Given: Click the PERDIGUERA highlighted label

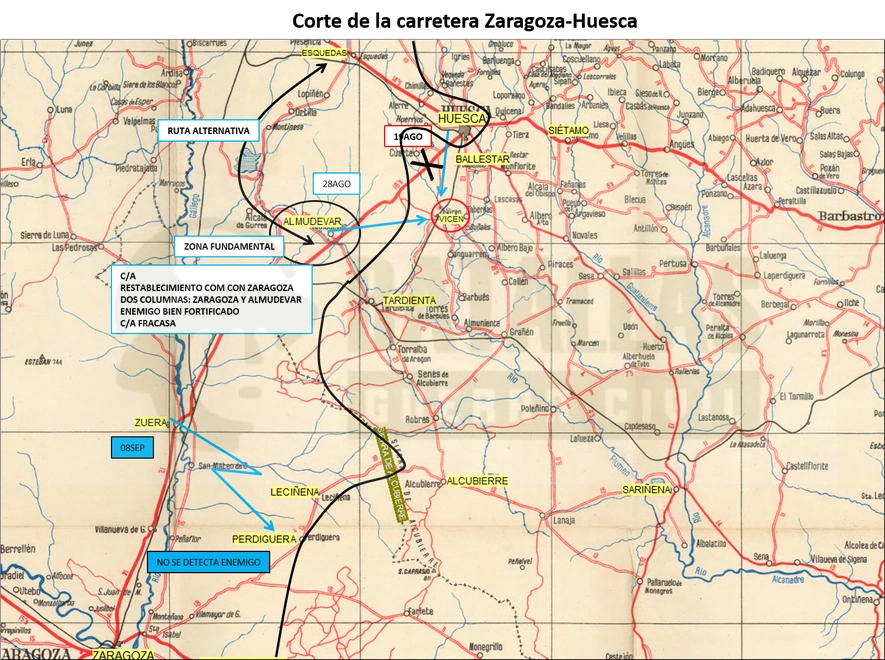Looking at the screenshot, I should coord(264,539).
